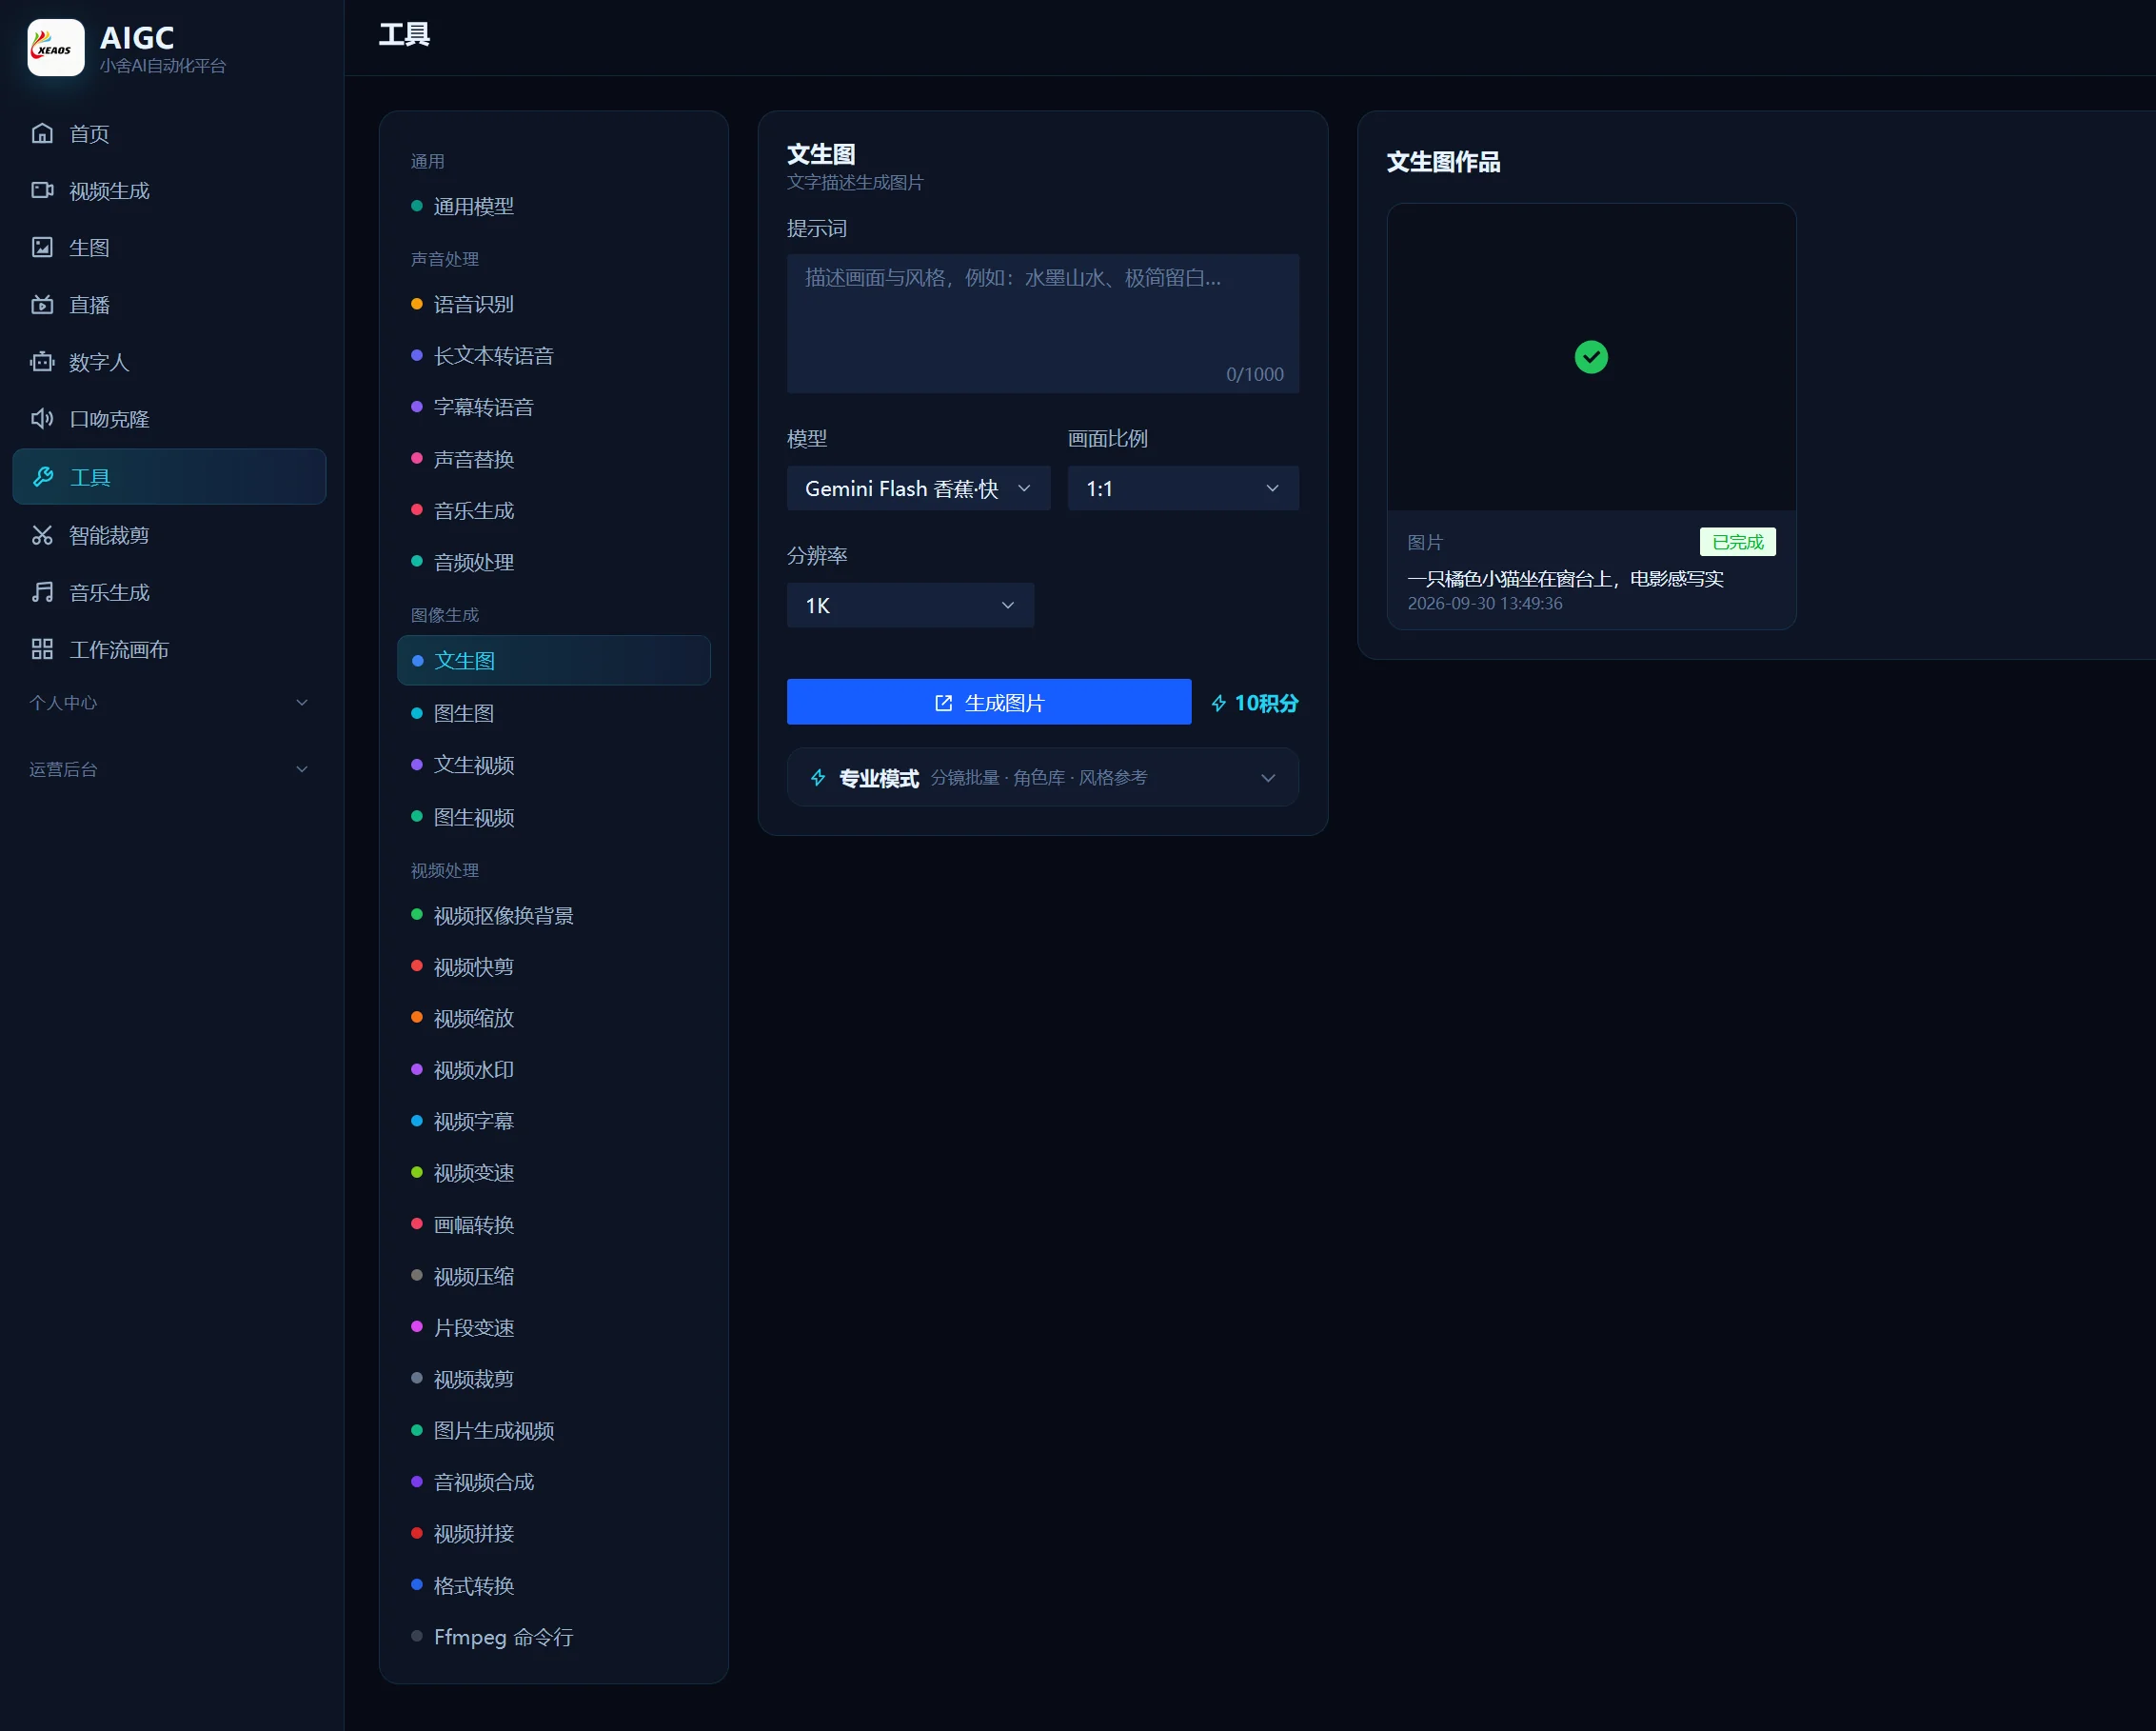This screenshot has width=2156, height=1731.
Task: Select 语音识别 tool
Action: 553,304
